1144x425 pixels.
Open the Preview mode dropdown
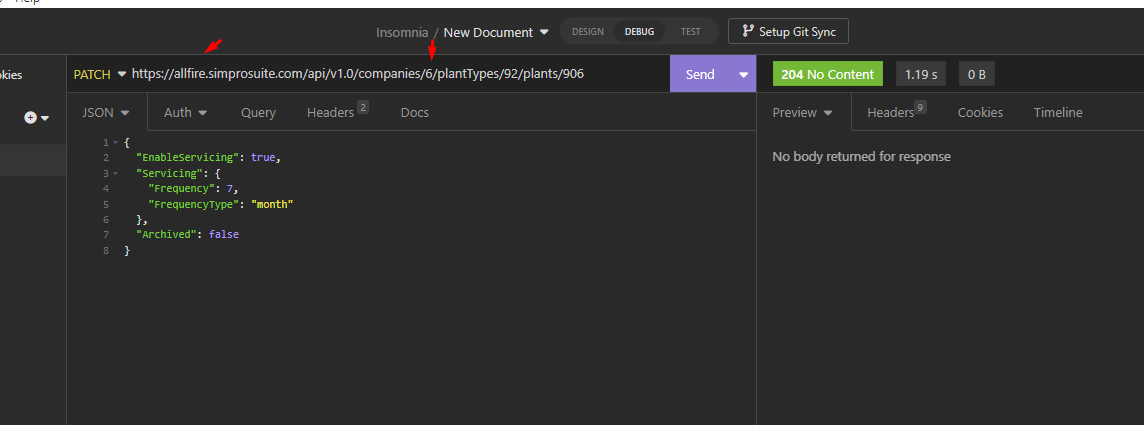[x=803, y=112]
